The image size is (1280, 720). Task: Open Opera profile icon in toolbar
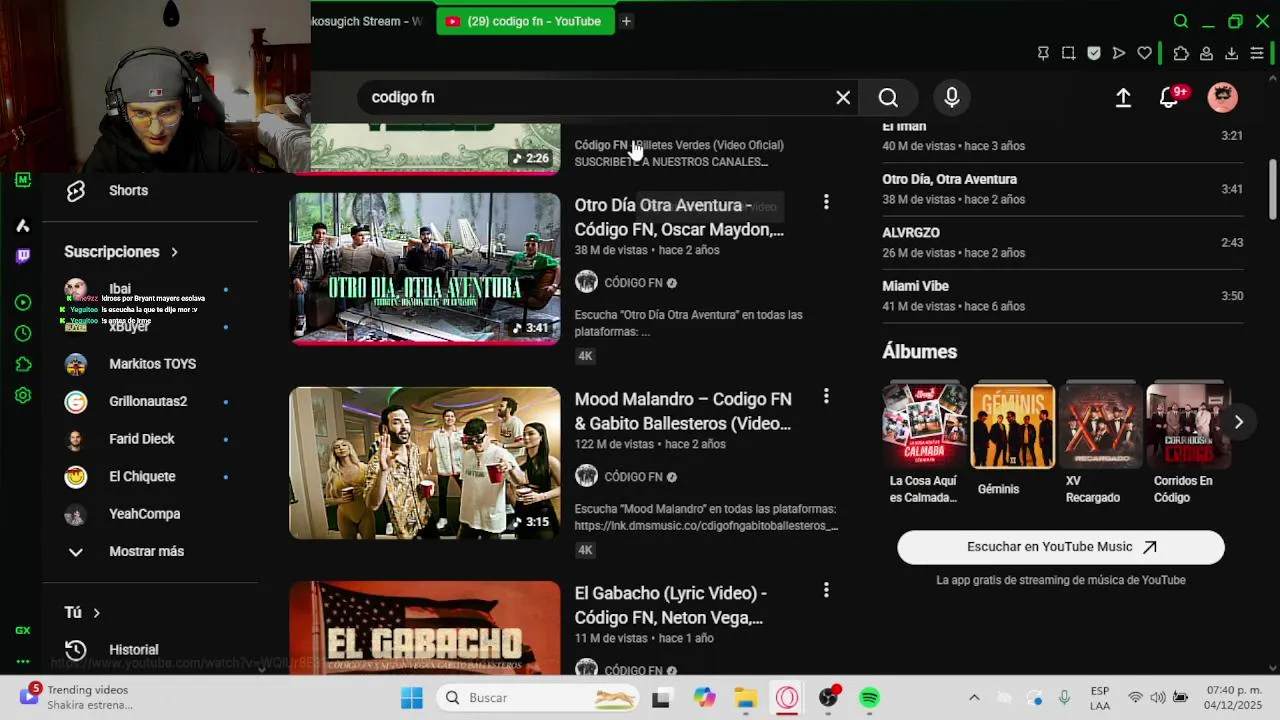click(x=1207, y=53)
